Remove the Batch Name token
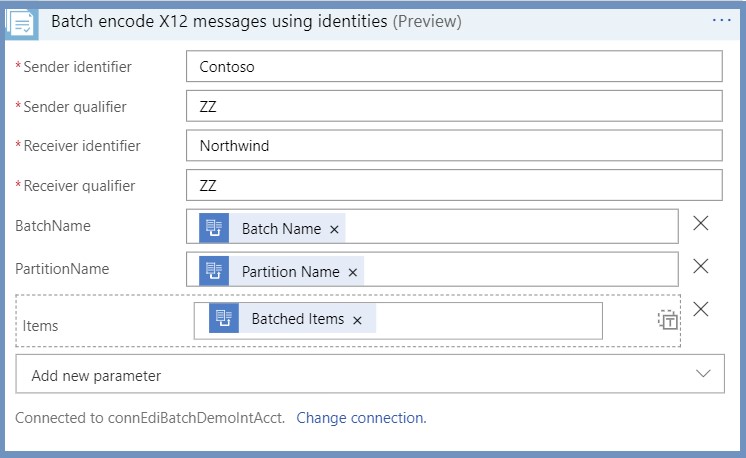The image size is (746, 458). click(x=334, y=229)
